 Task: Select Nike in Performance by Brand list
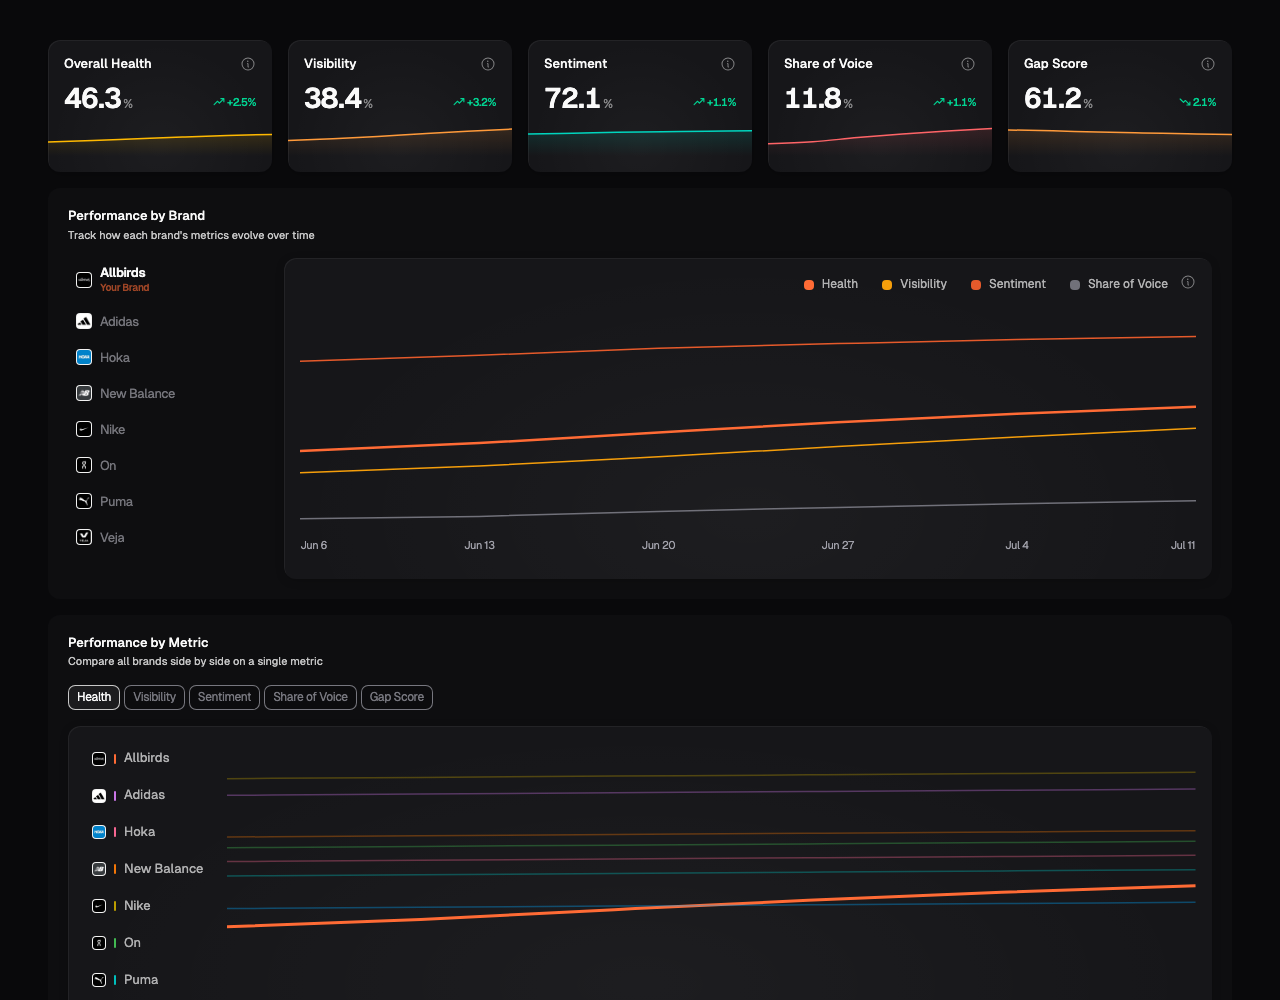click(x=170, y=429)
